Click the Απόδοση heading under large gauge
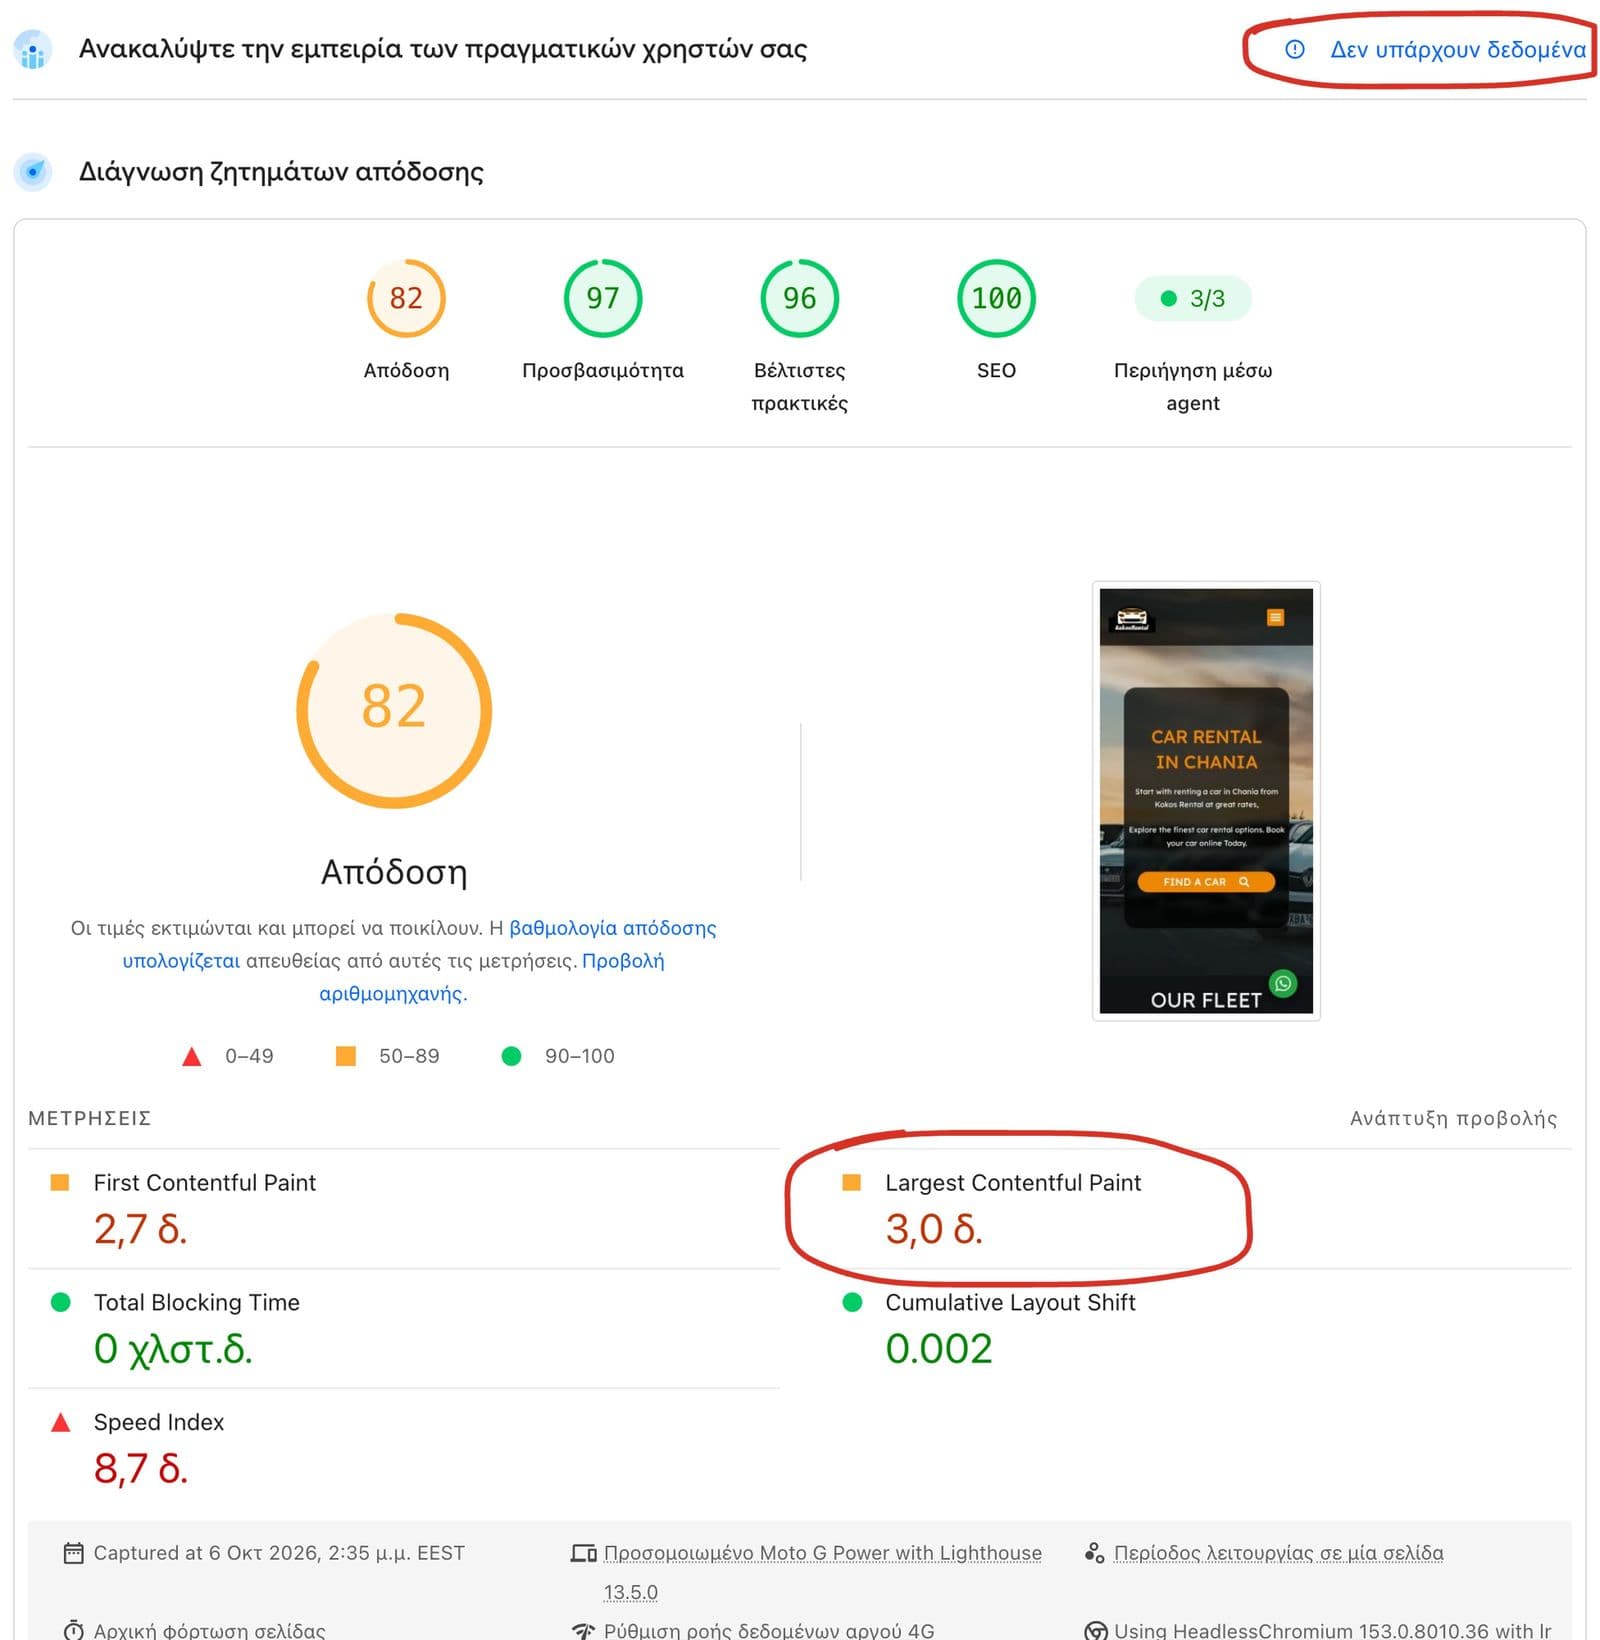Viewport: 1600px width, 1640px height. tap(394, 872)
